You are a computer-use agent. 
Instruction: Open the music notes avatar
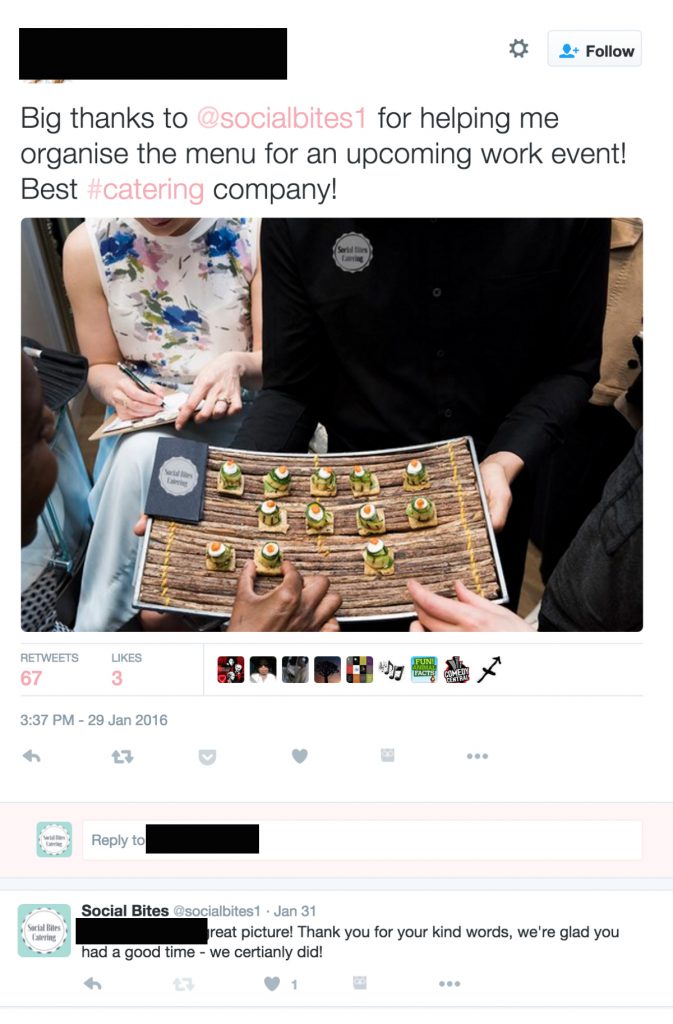pyautogui.click(x=392, y=669)
